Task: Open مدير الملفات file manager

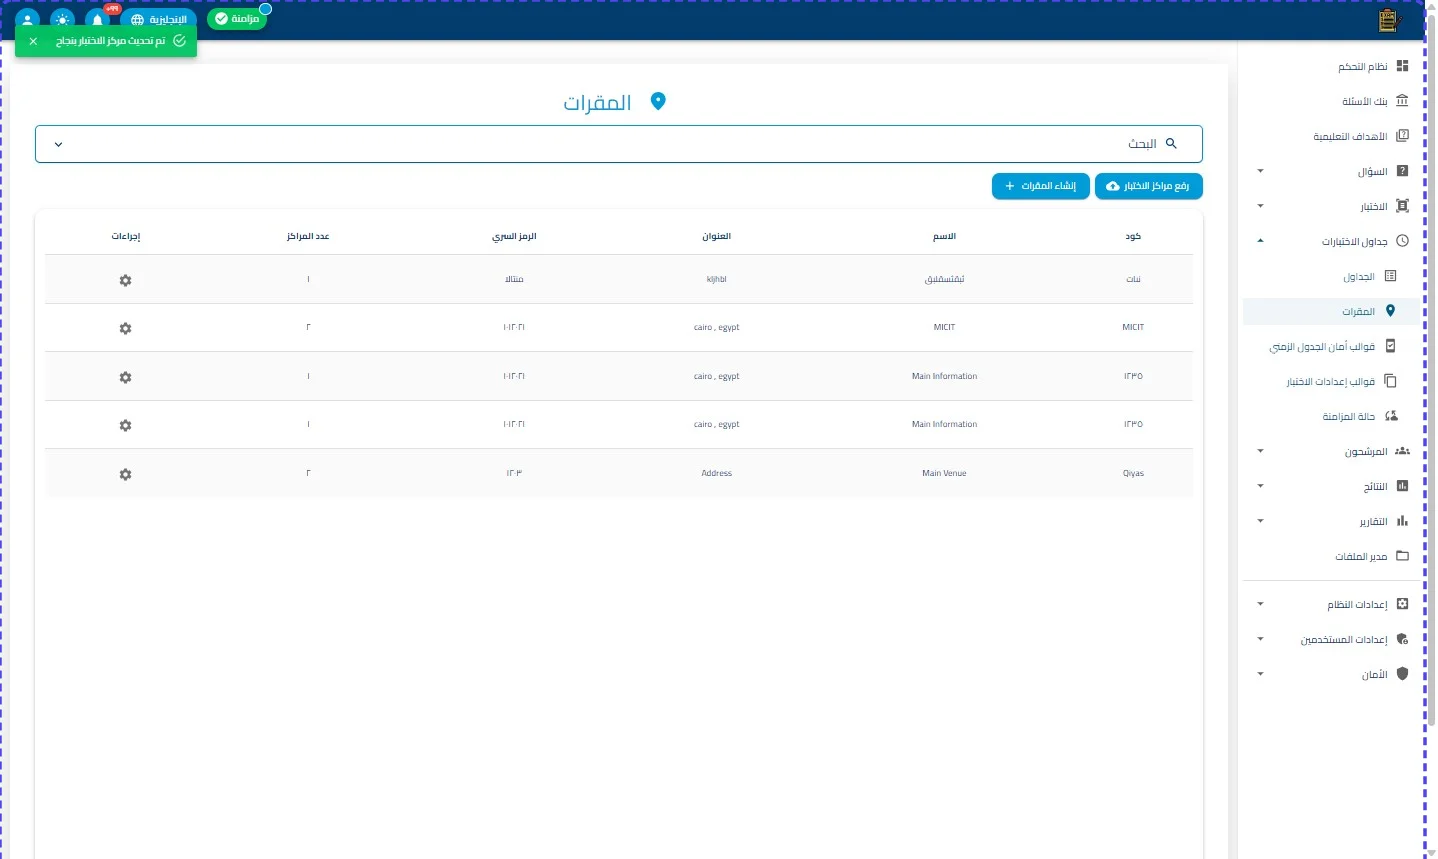Action: point(1332,556)
